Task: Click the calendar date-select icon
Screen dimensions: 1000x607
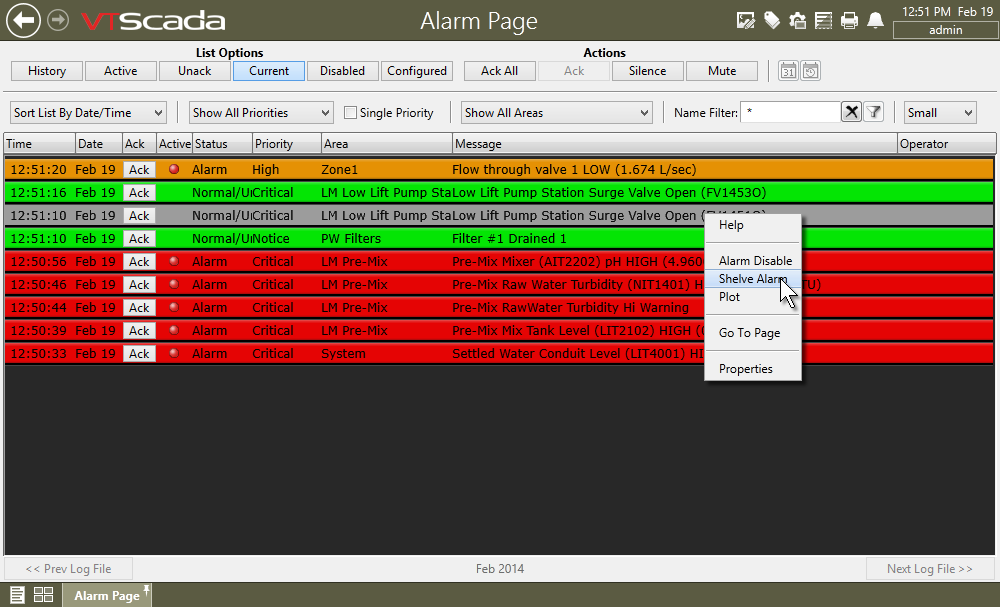Action: [x=788, y=71]
